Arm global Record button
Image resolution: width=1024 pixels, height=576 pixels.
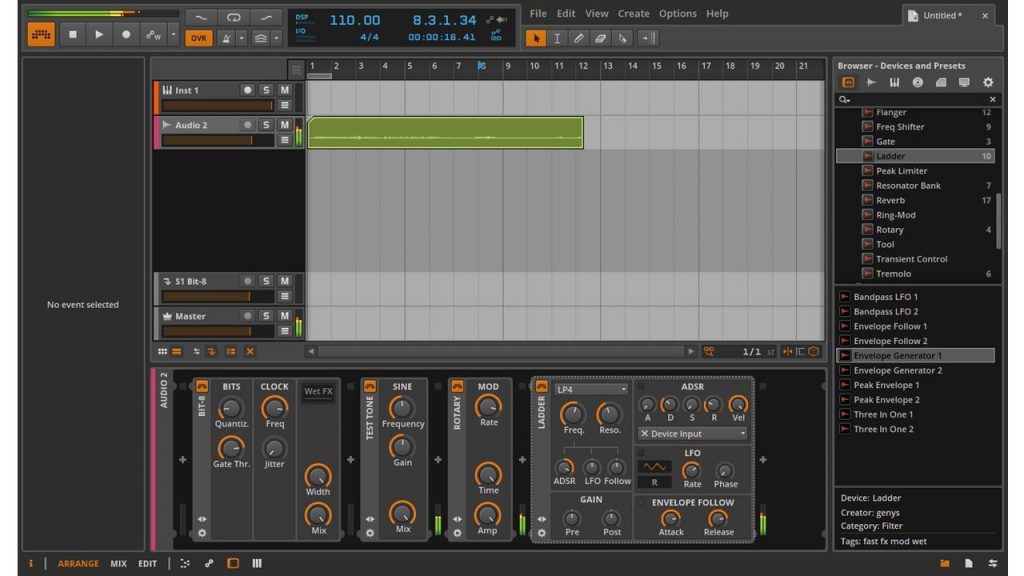click(x=126, y=35)
